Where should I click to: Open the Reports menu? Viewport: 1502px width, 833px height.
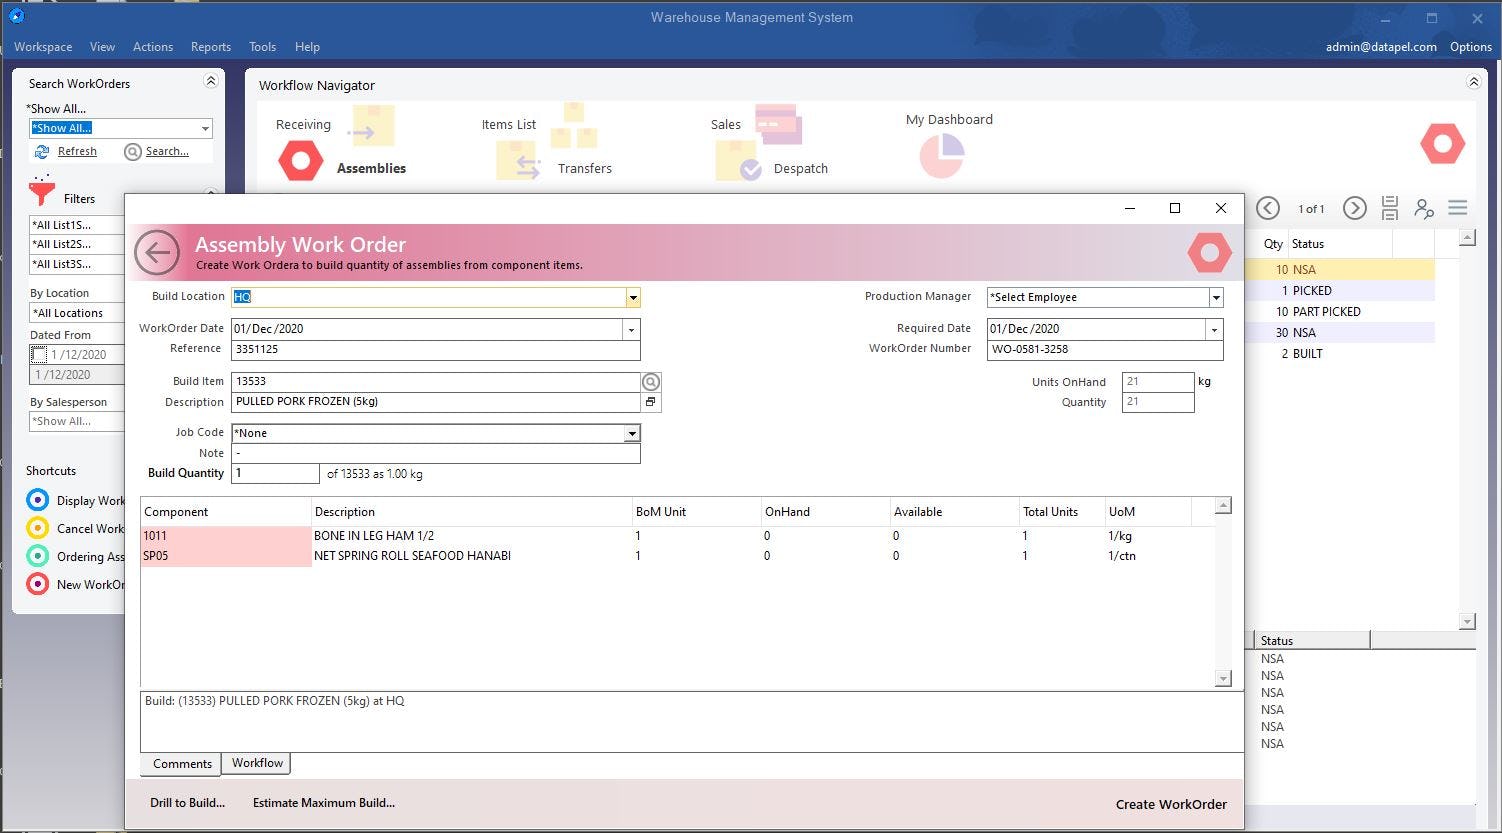pyautogui.click(x=210, y=47)
